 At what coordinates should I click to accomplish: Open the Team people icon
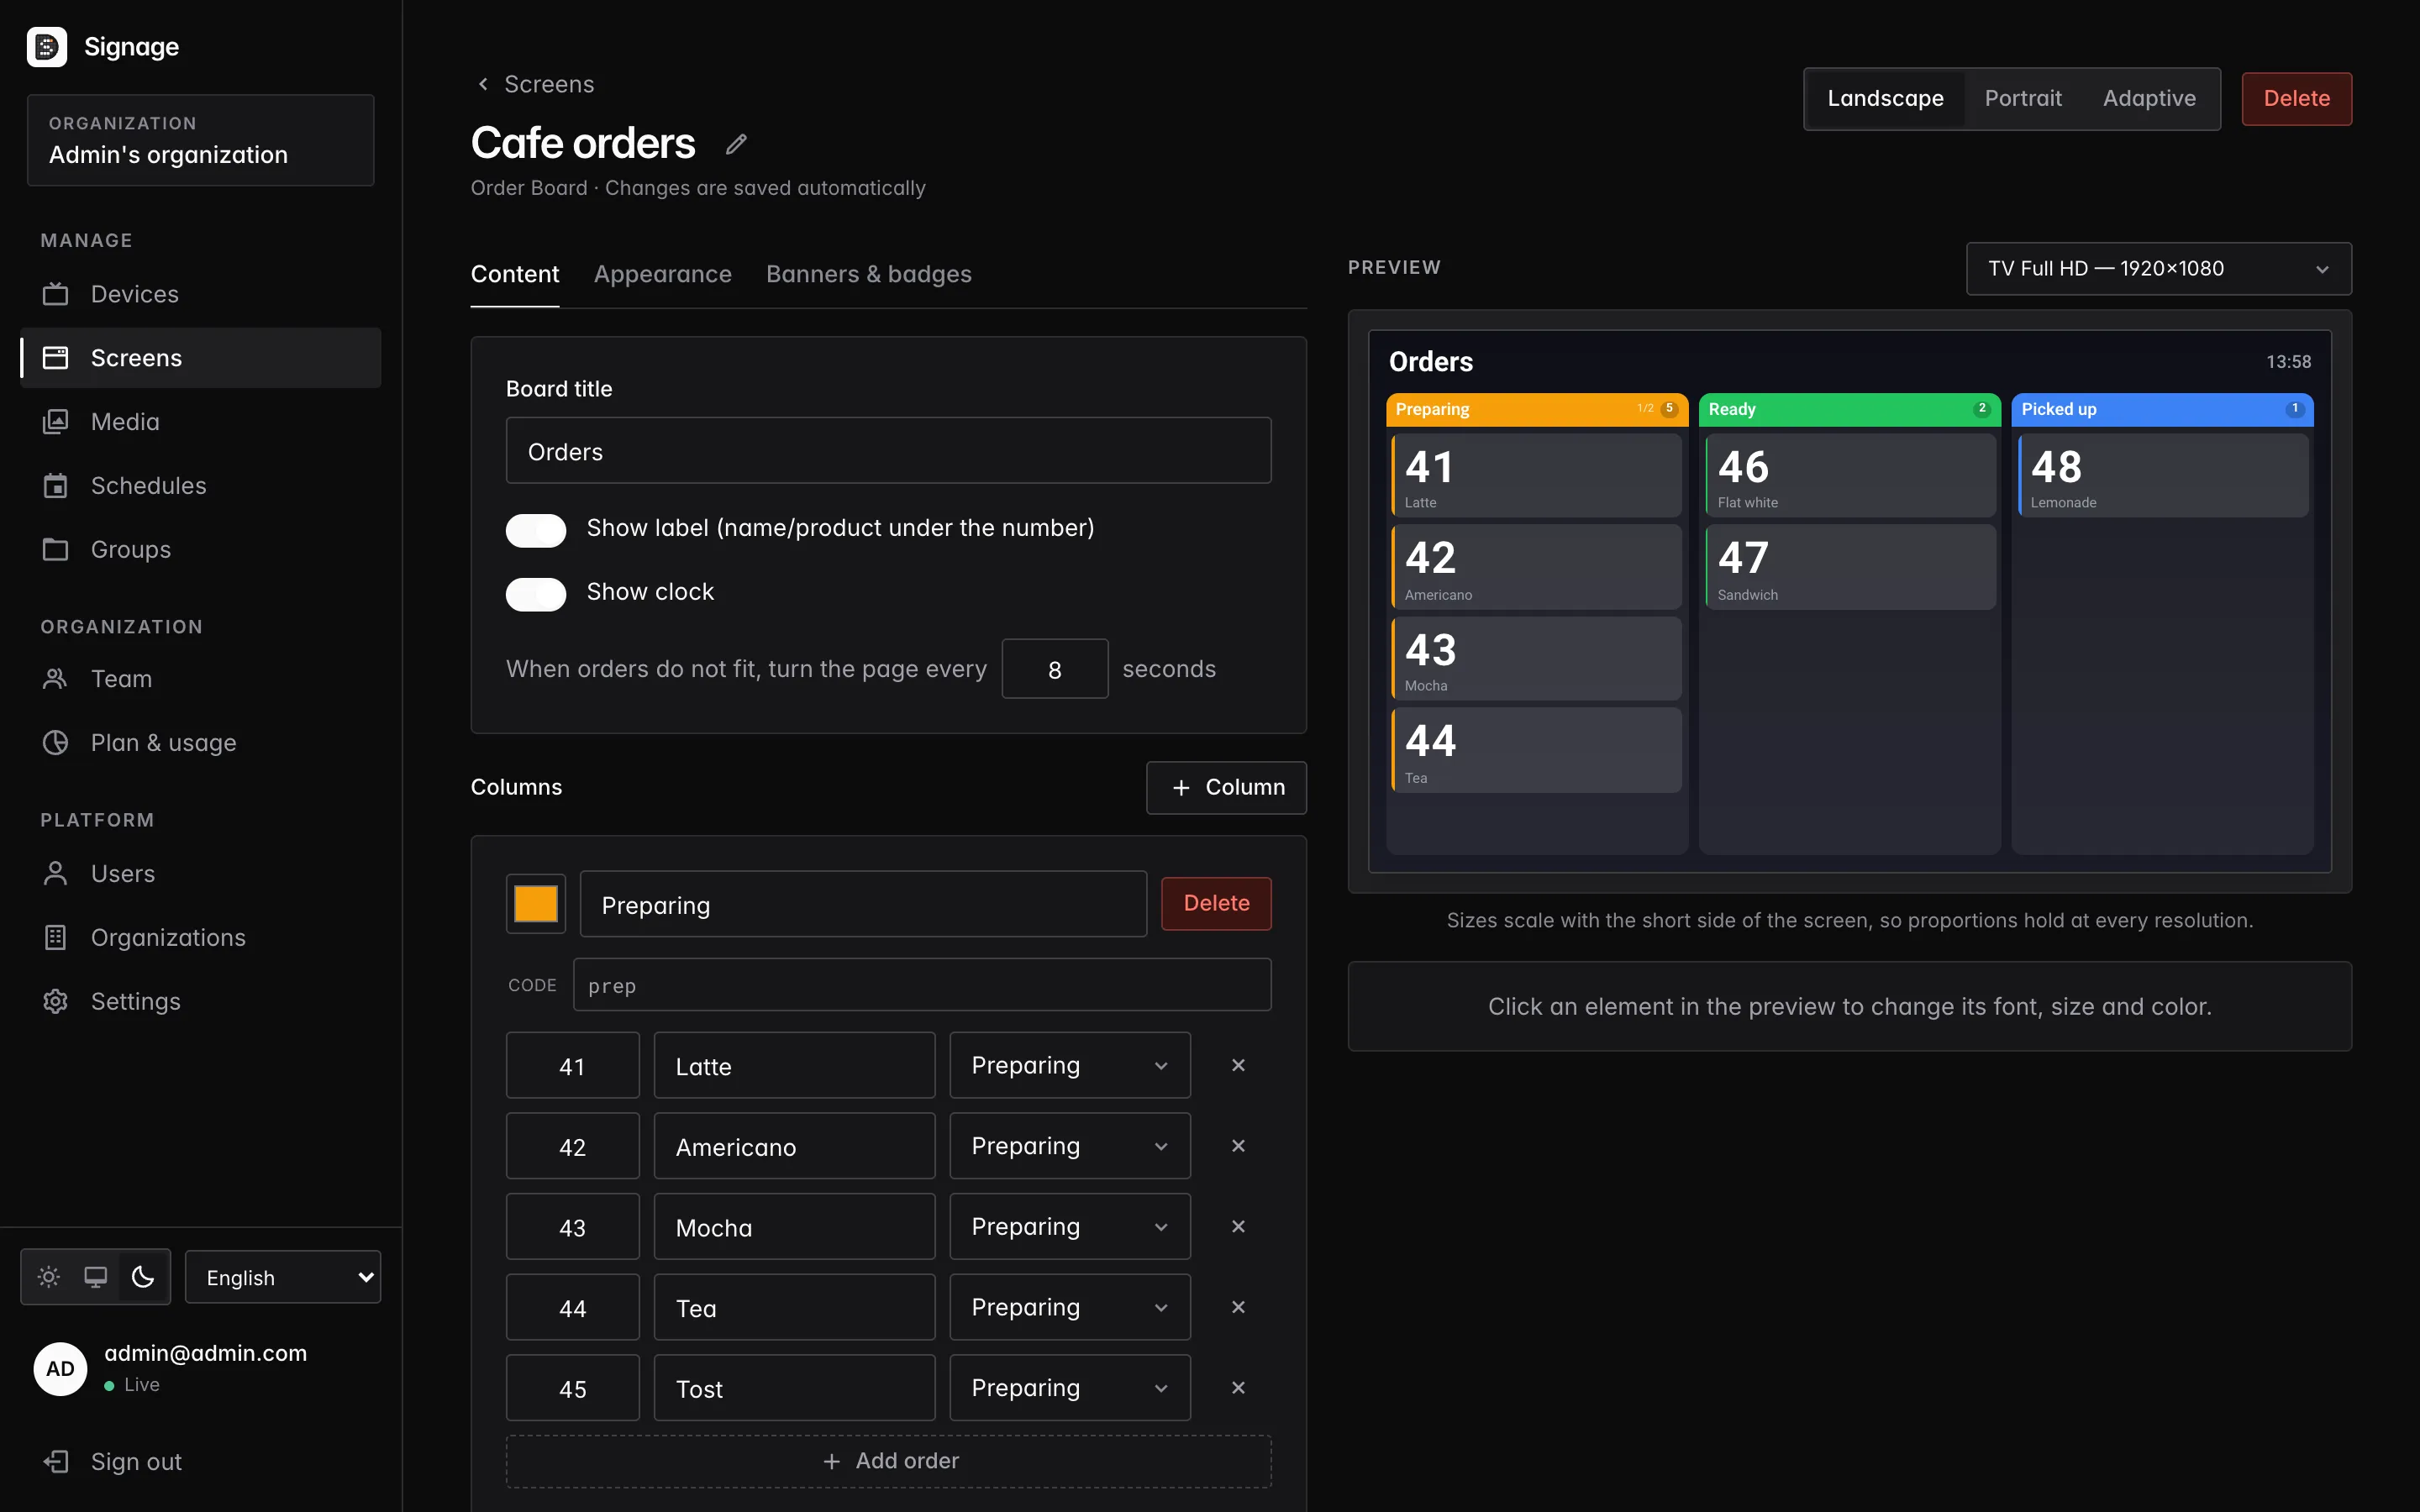coord(55,679)
